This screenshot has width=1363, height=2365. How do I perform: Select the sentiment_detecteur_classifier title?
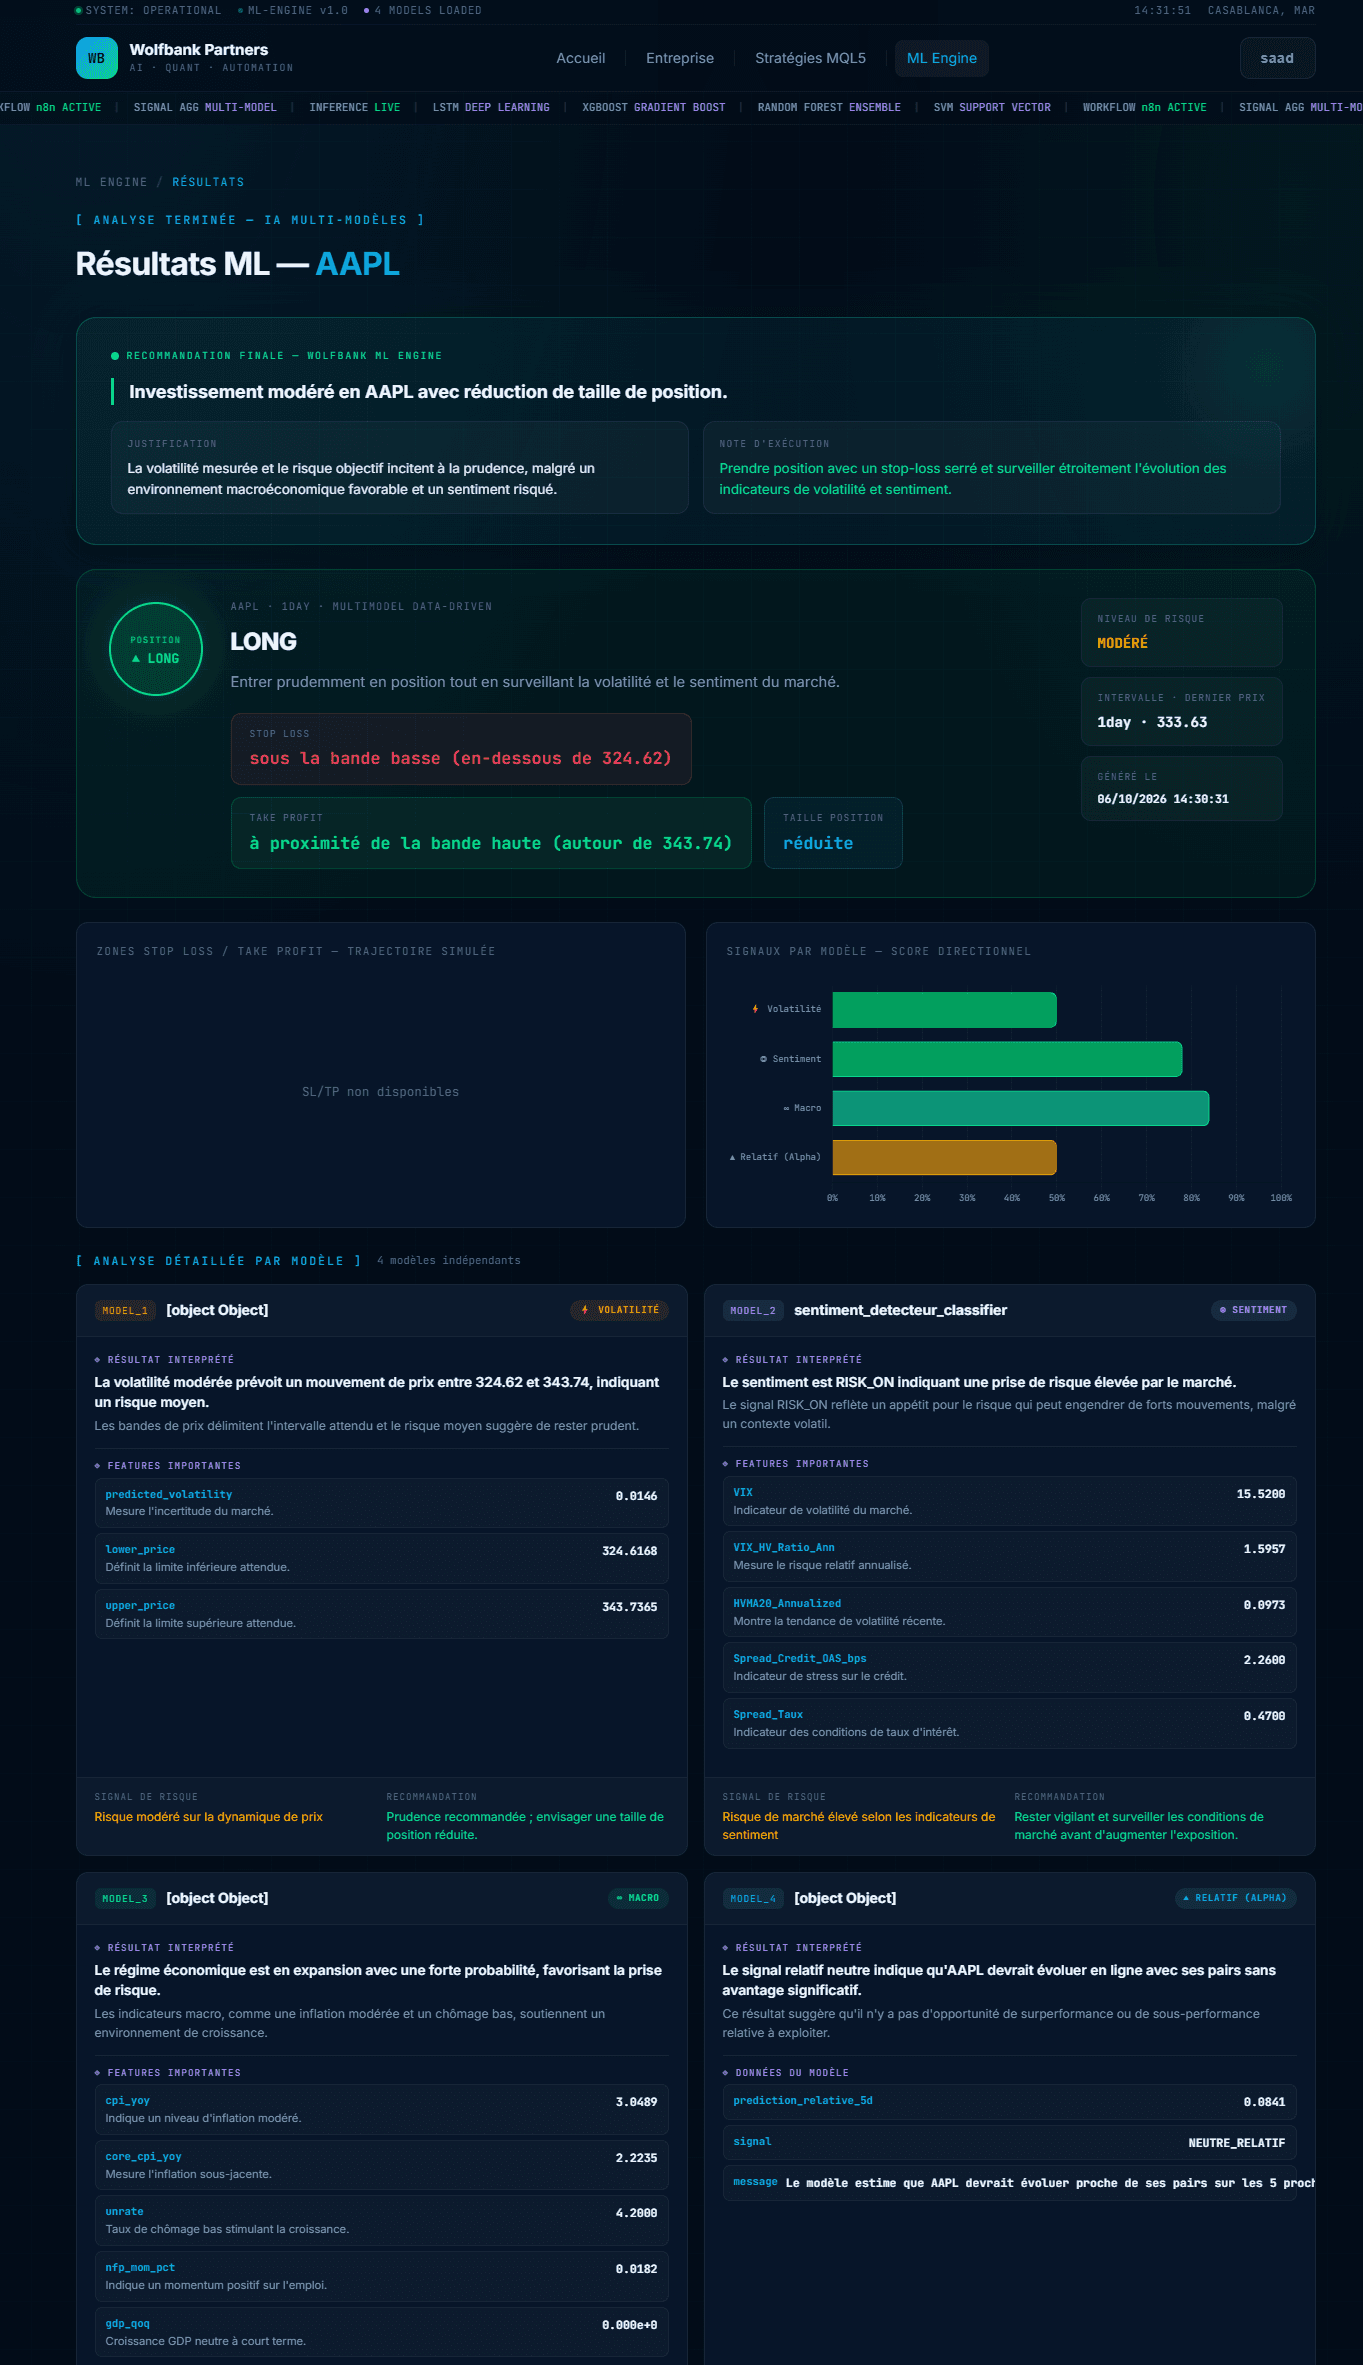point(901,1310)
